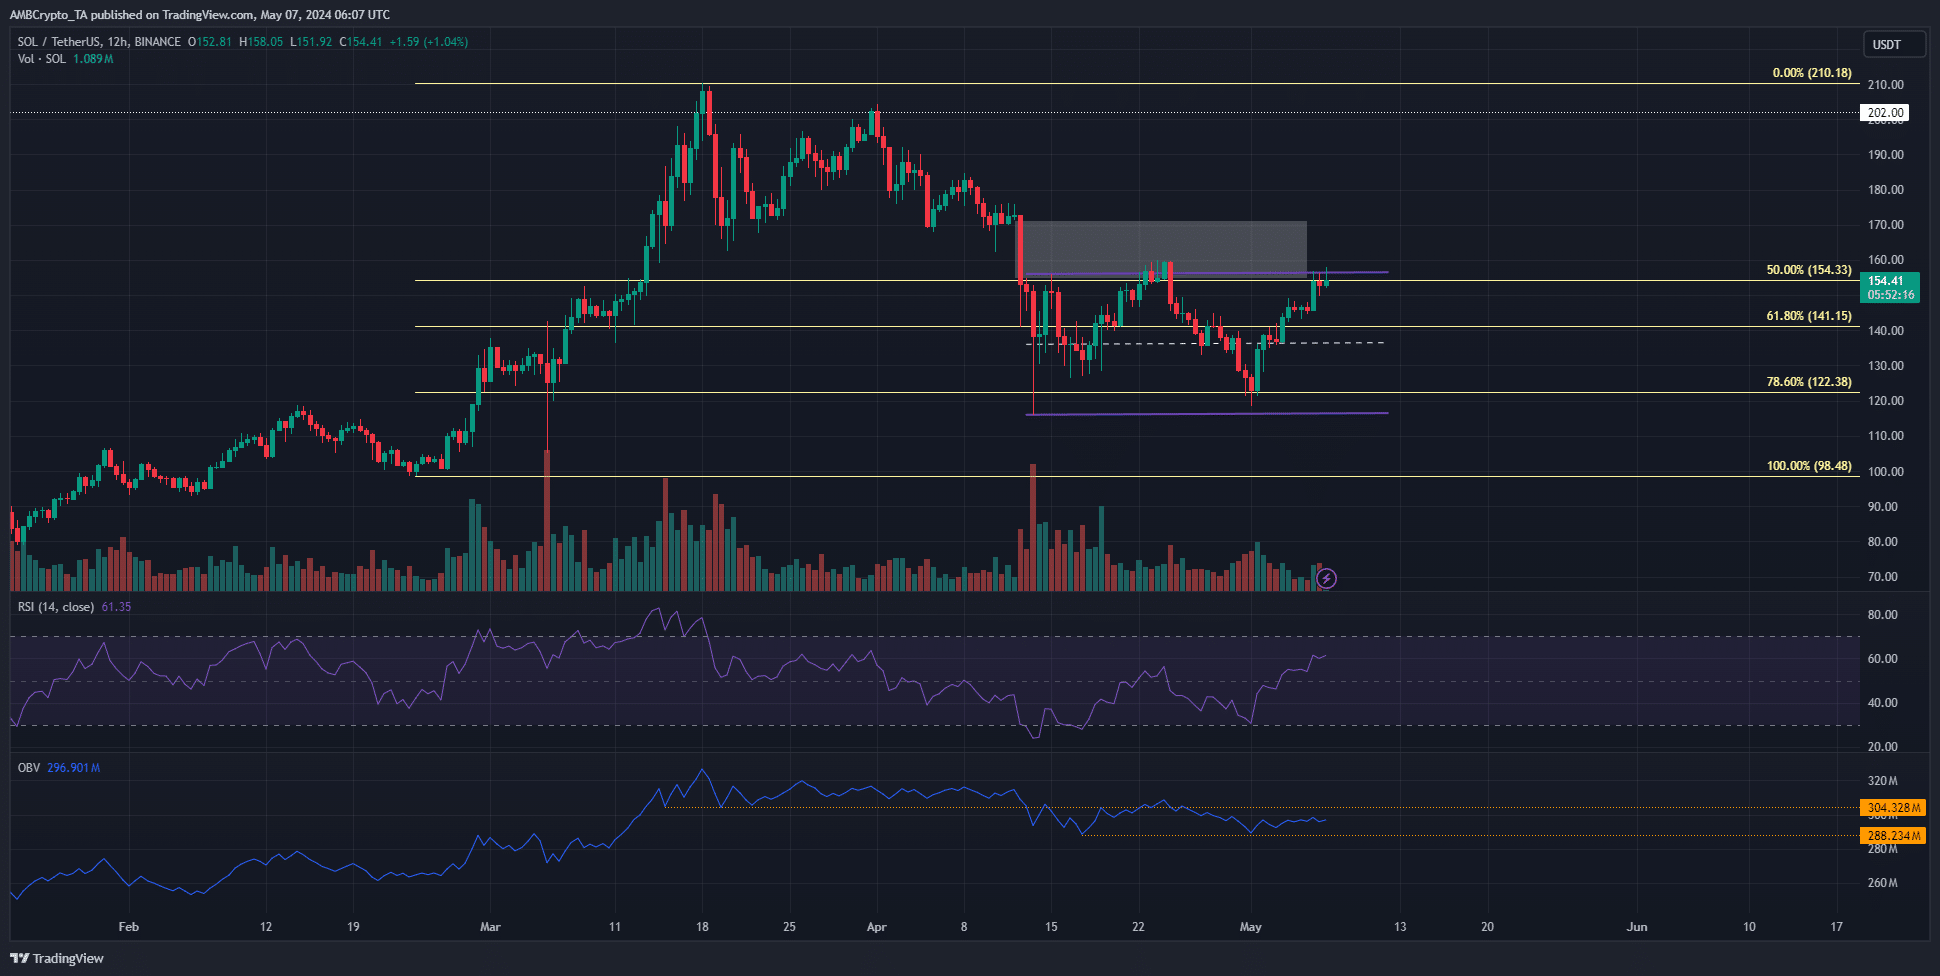
Task: Click the low price L151.92 value
Action: [x=311, y=42]
